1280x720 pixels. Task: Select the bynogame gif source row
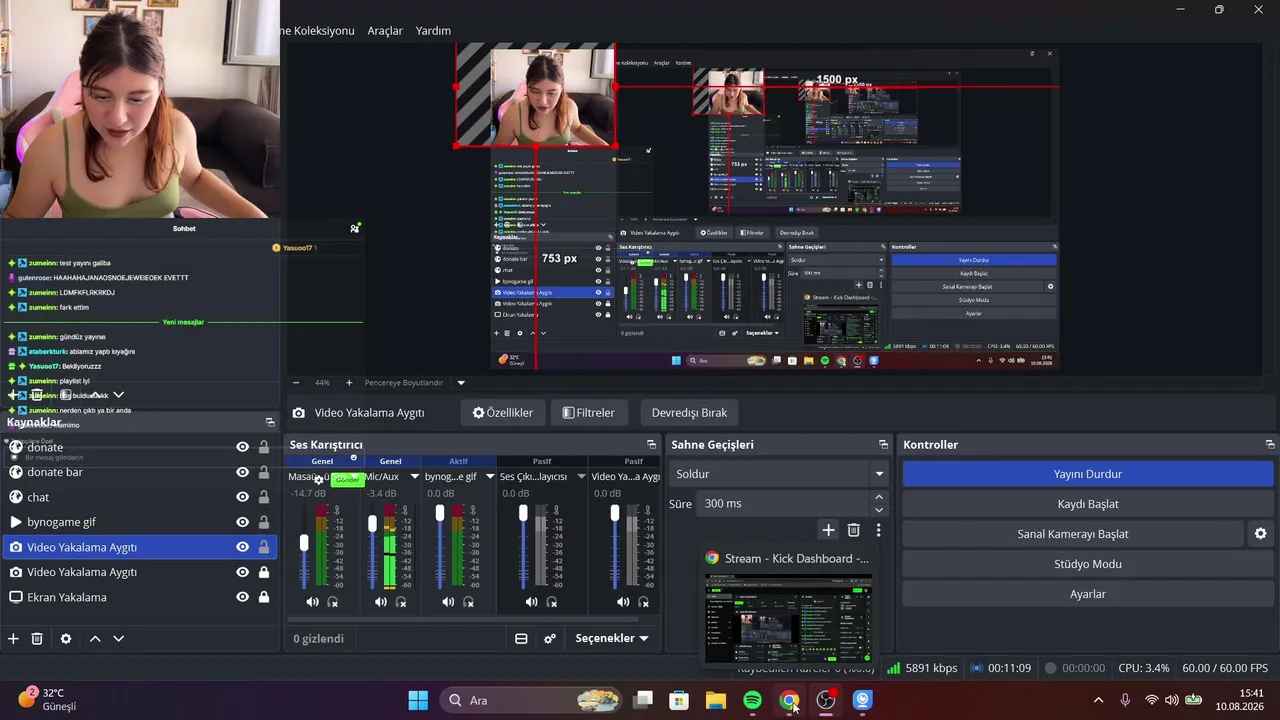coord(139,522)
